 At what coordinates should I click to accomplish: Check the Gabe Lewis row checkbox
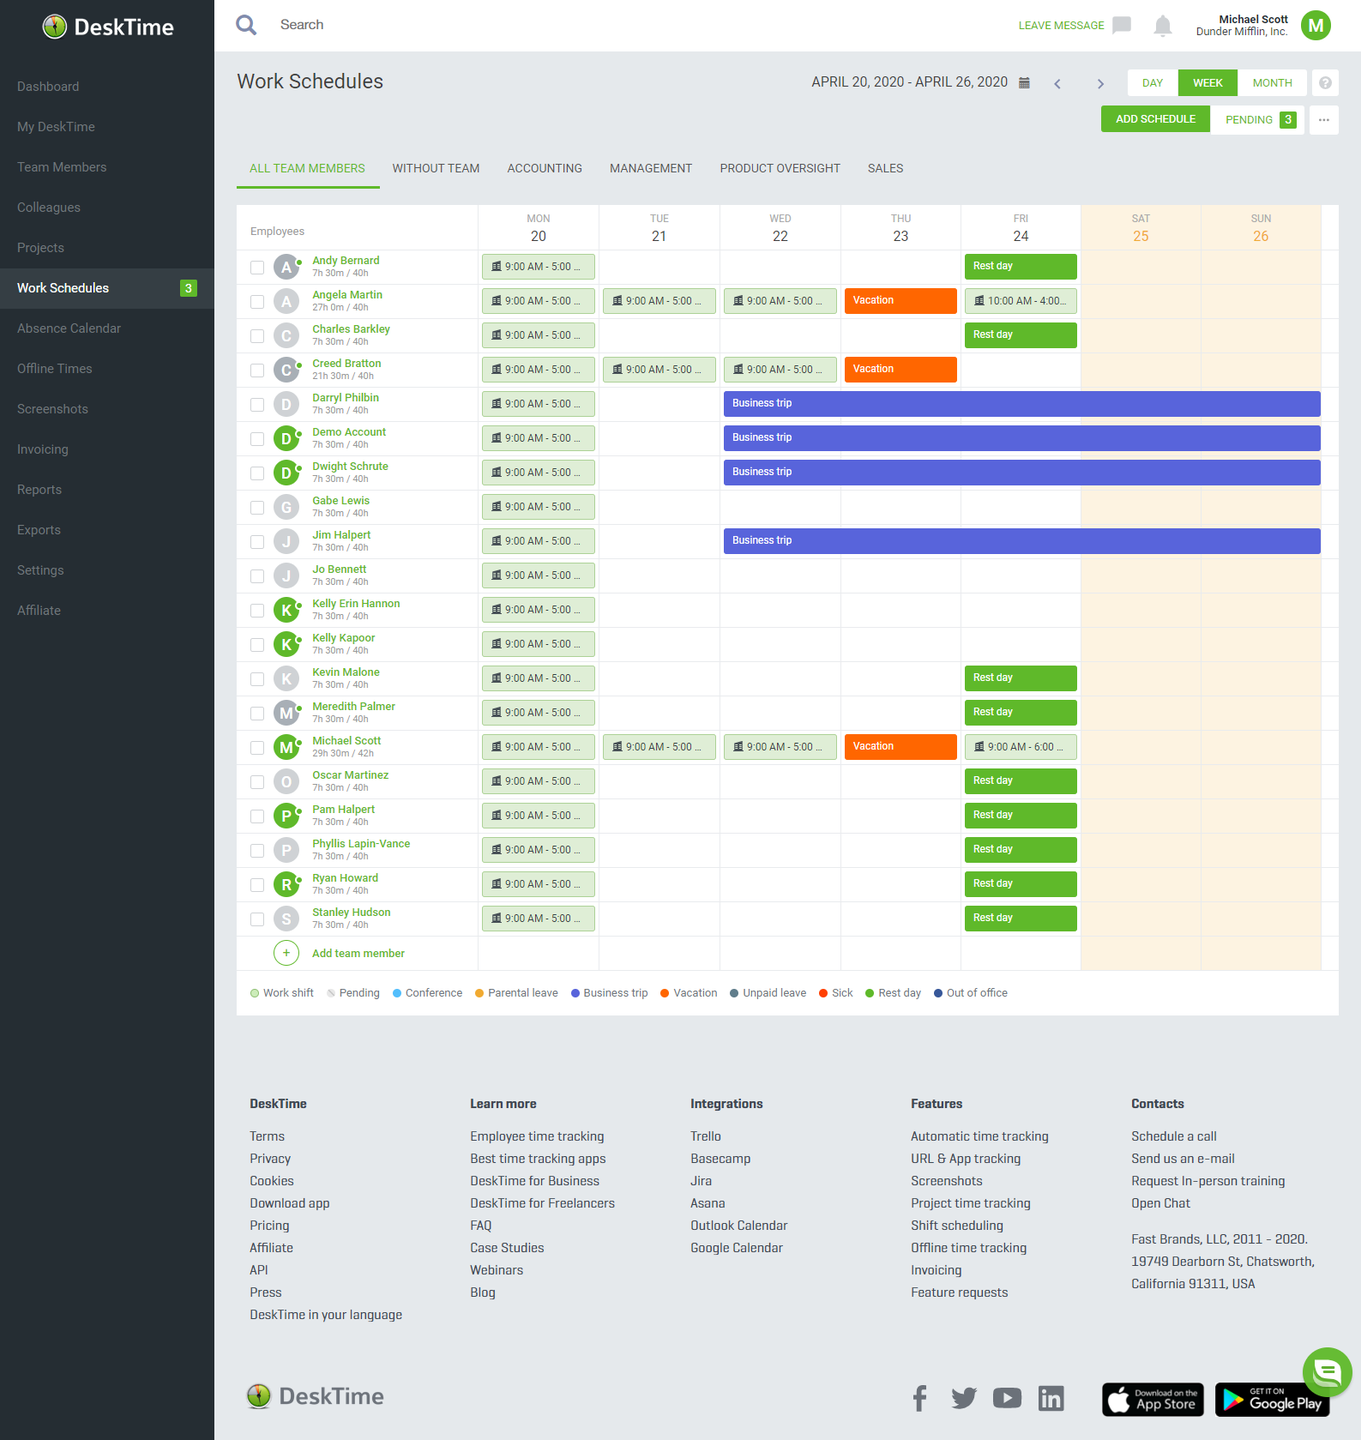click(x=257, y=507)
